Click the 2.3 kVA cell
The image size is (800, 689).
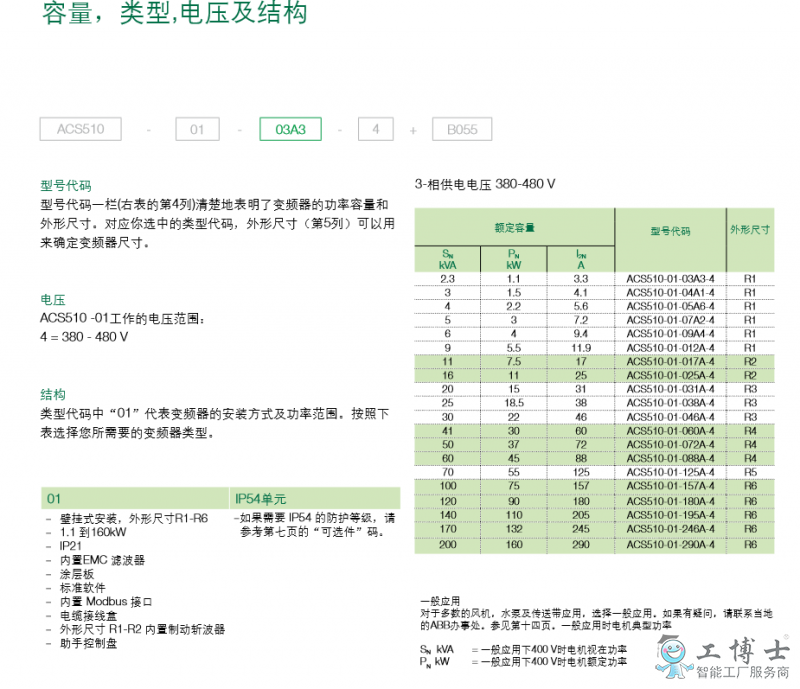447,279
